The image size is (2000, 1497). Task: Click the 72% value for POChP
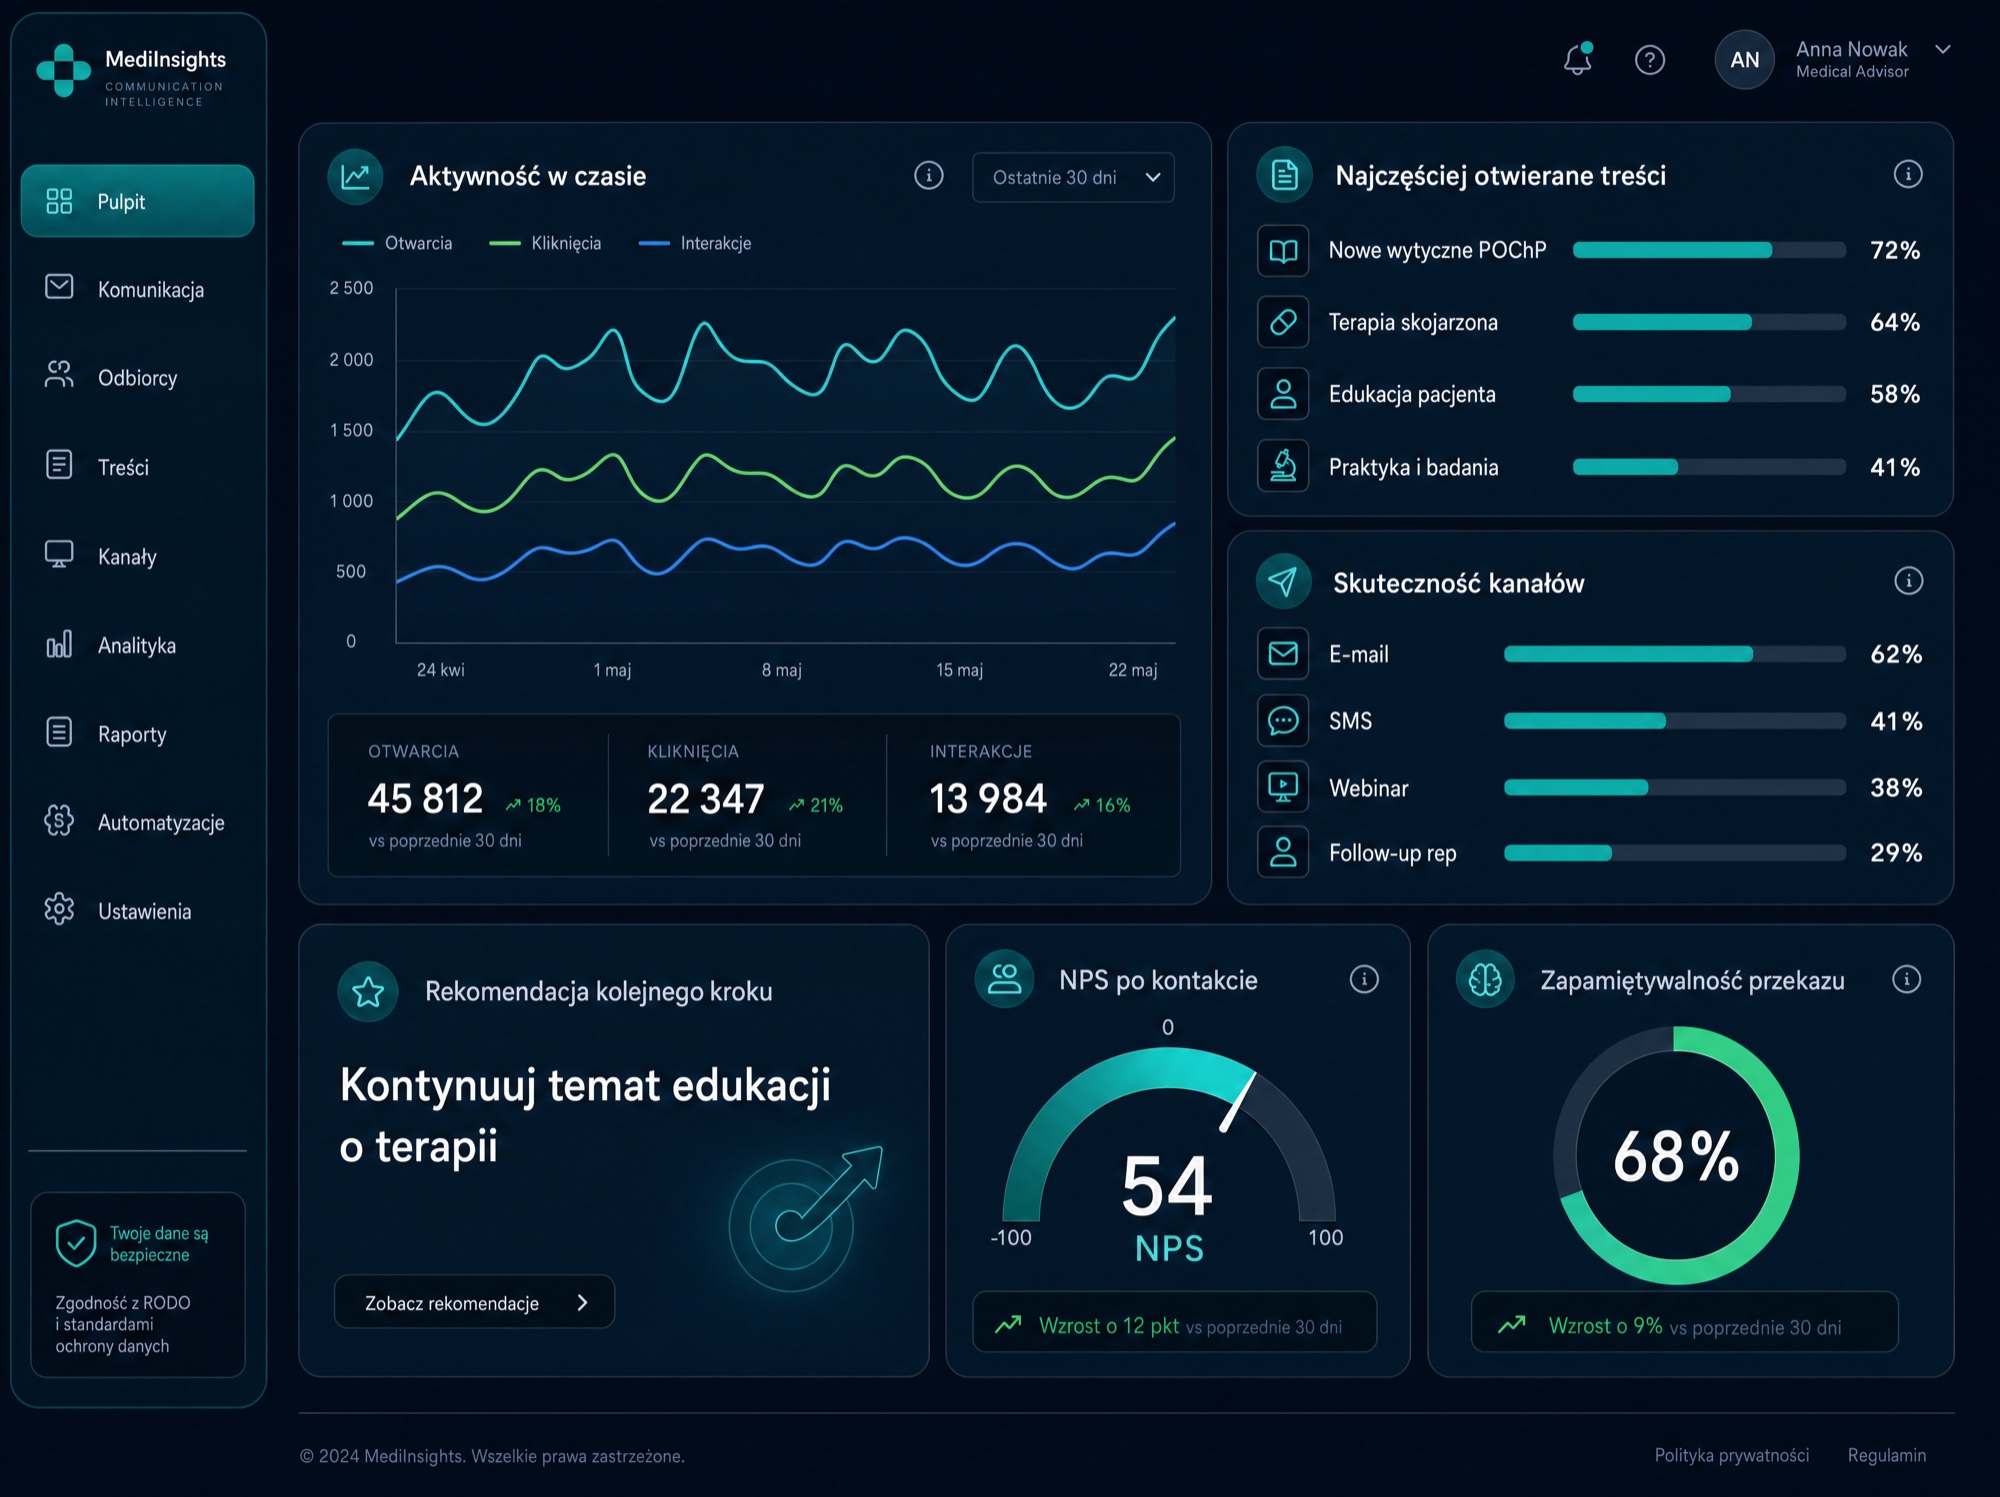click(1895, 250)
